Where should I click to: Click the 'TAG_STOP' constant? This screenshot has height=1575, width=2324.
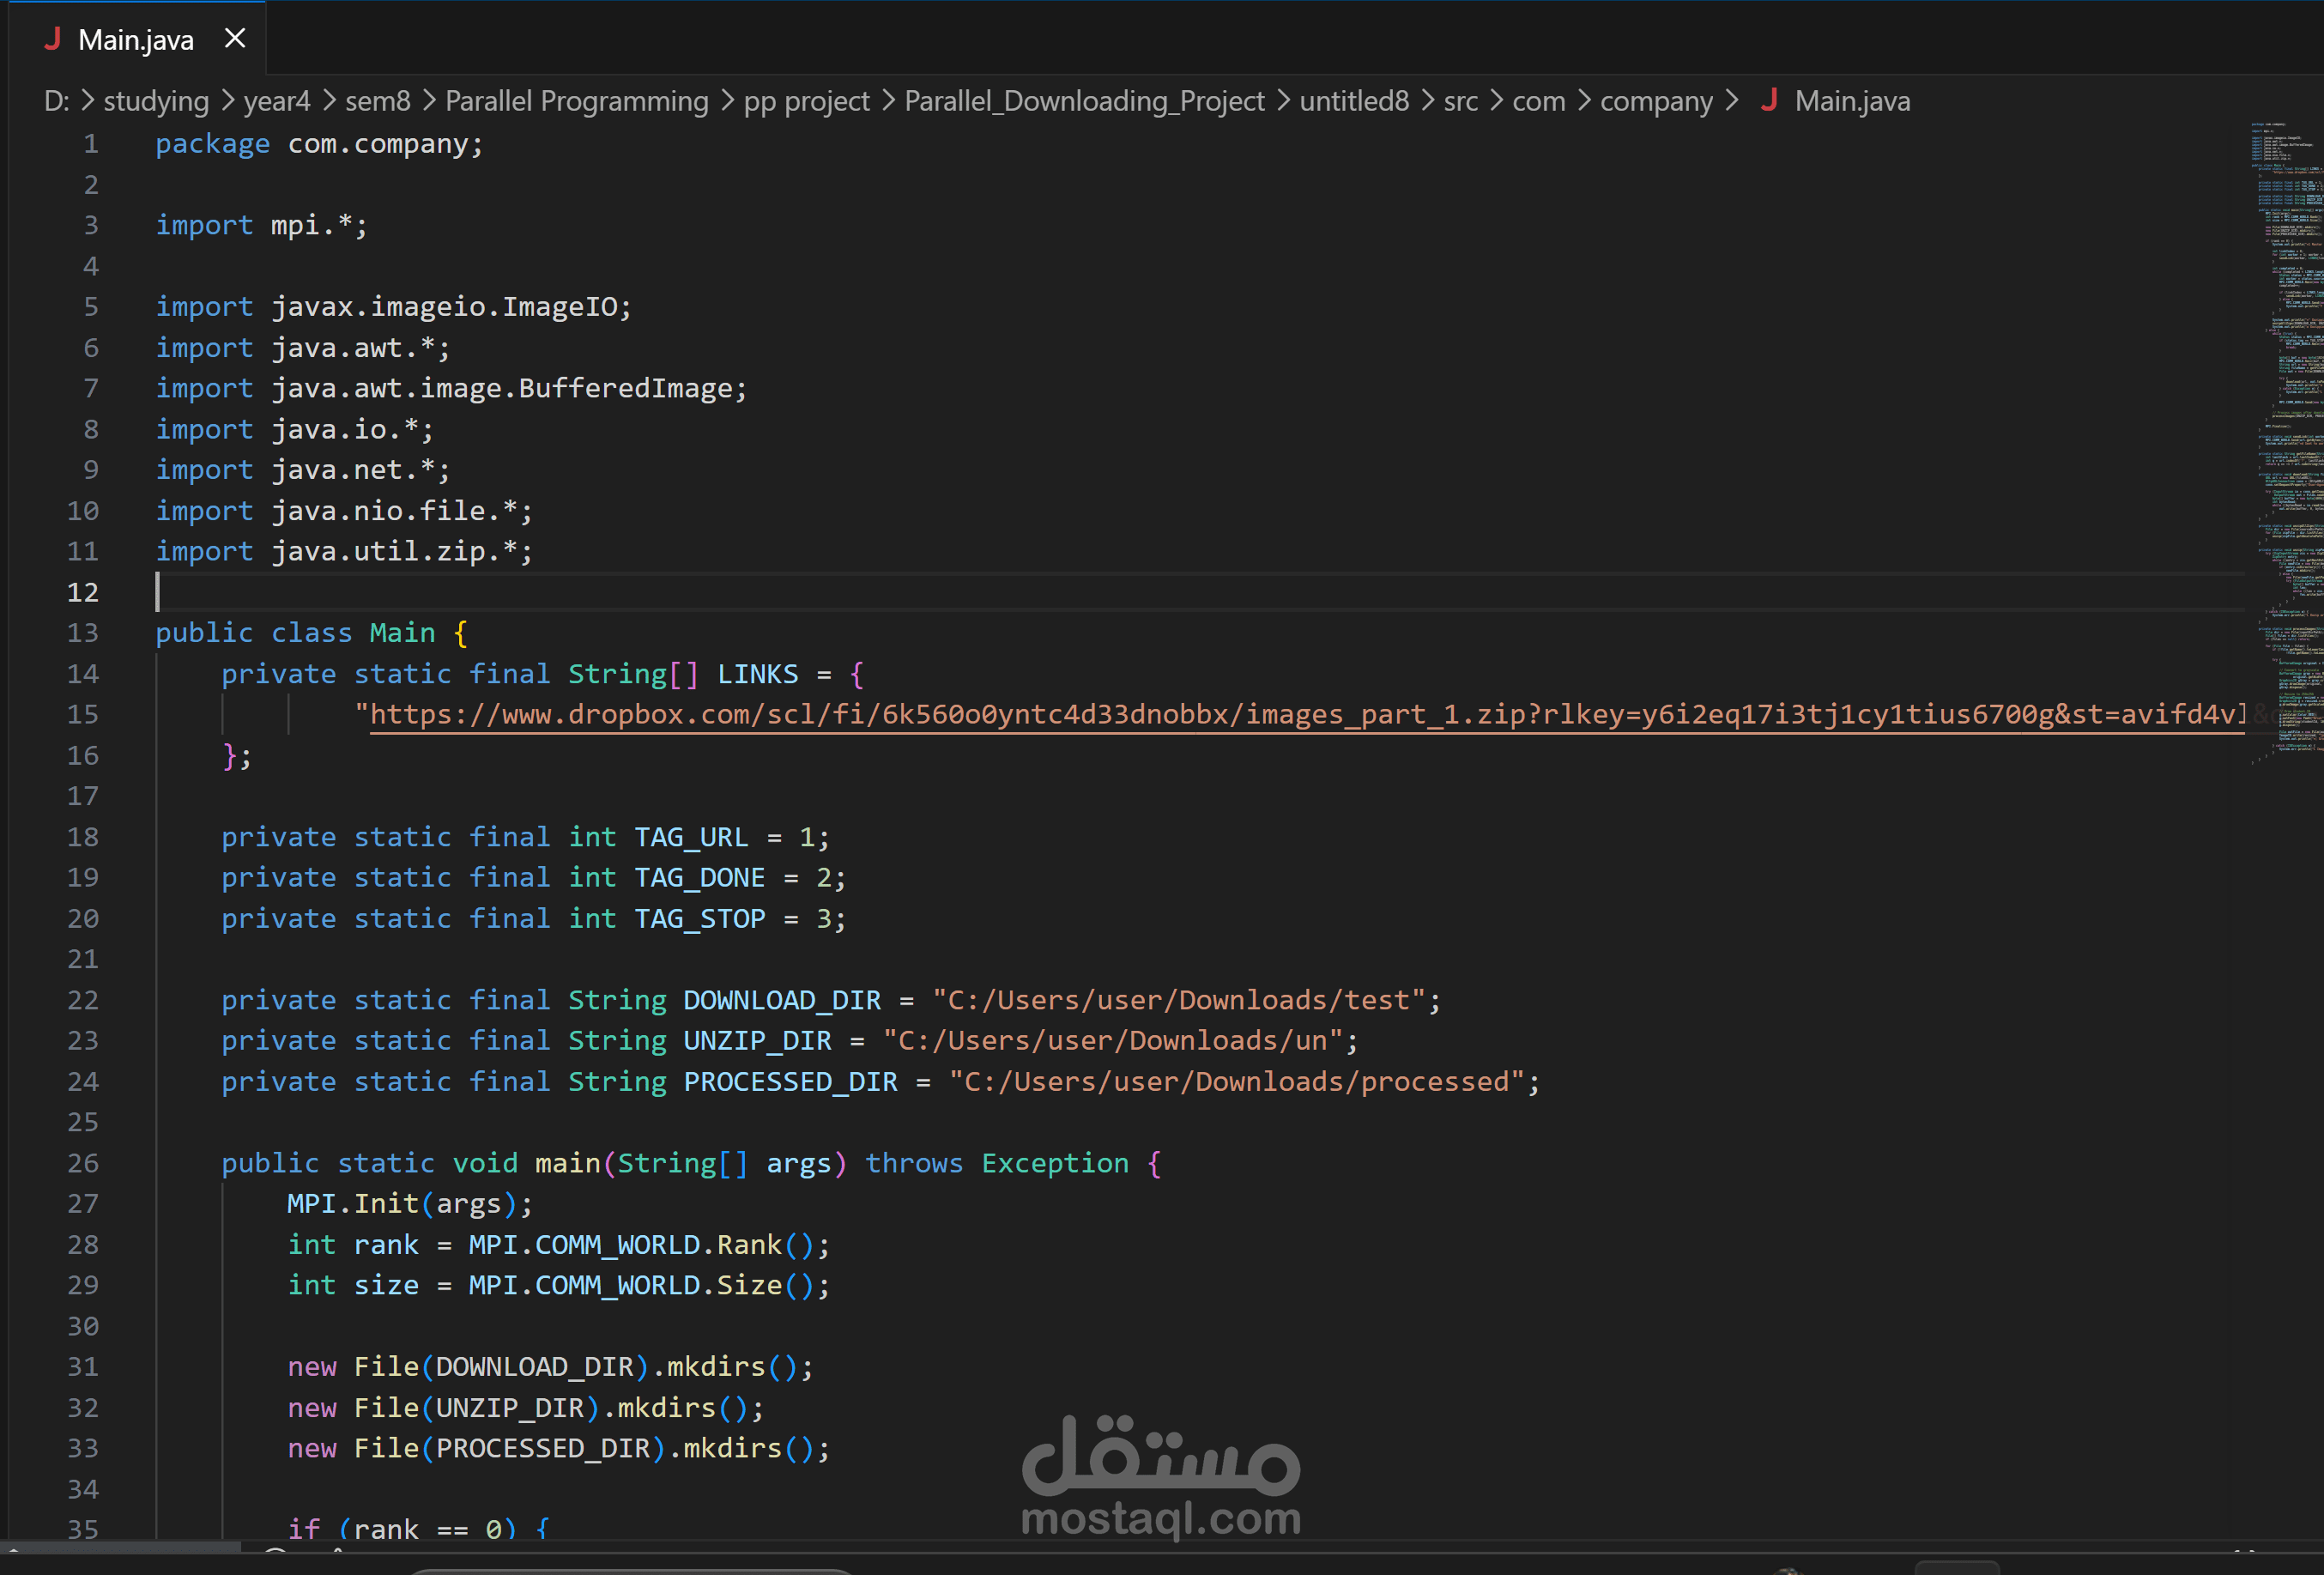[700, 919]
